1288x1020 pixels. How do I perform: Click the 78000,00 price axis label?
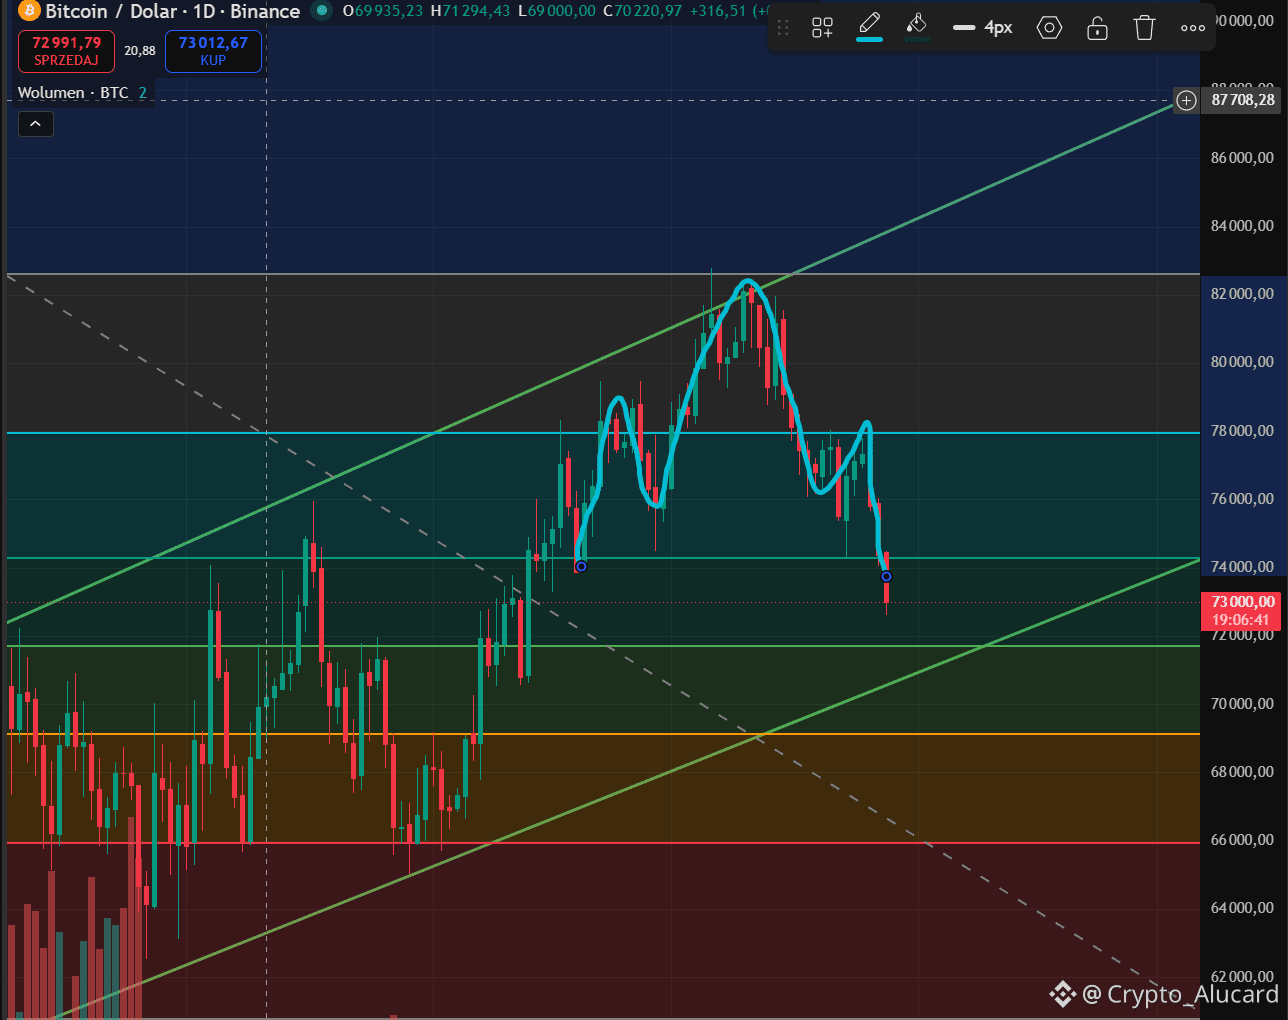pyautogui.click(x=1242, y=431)
